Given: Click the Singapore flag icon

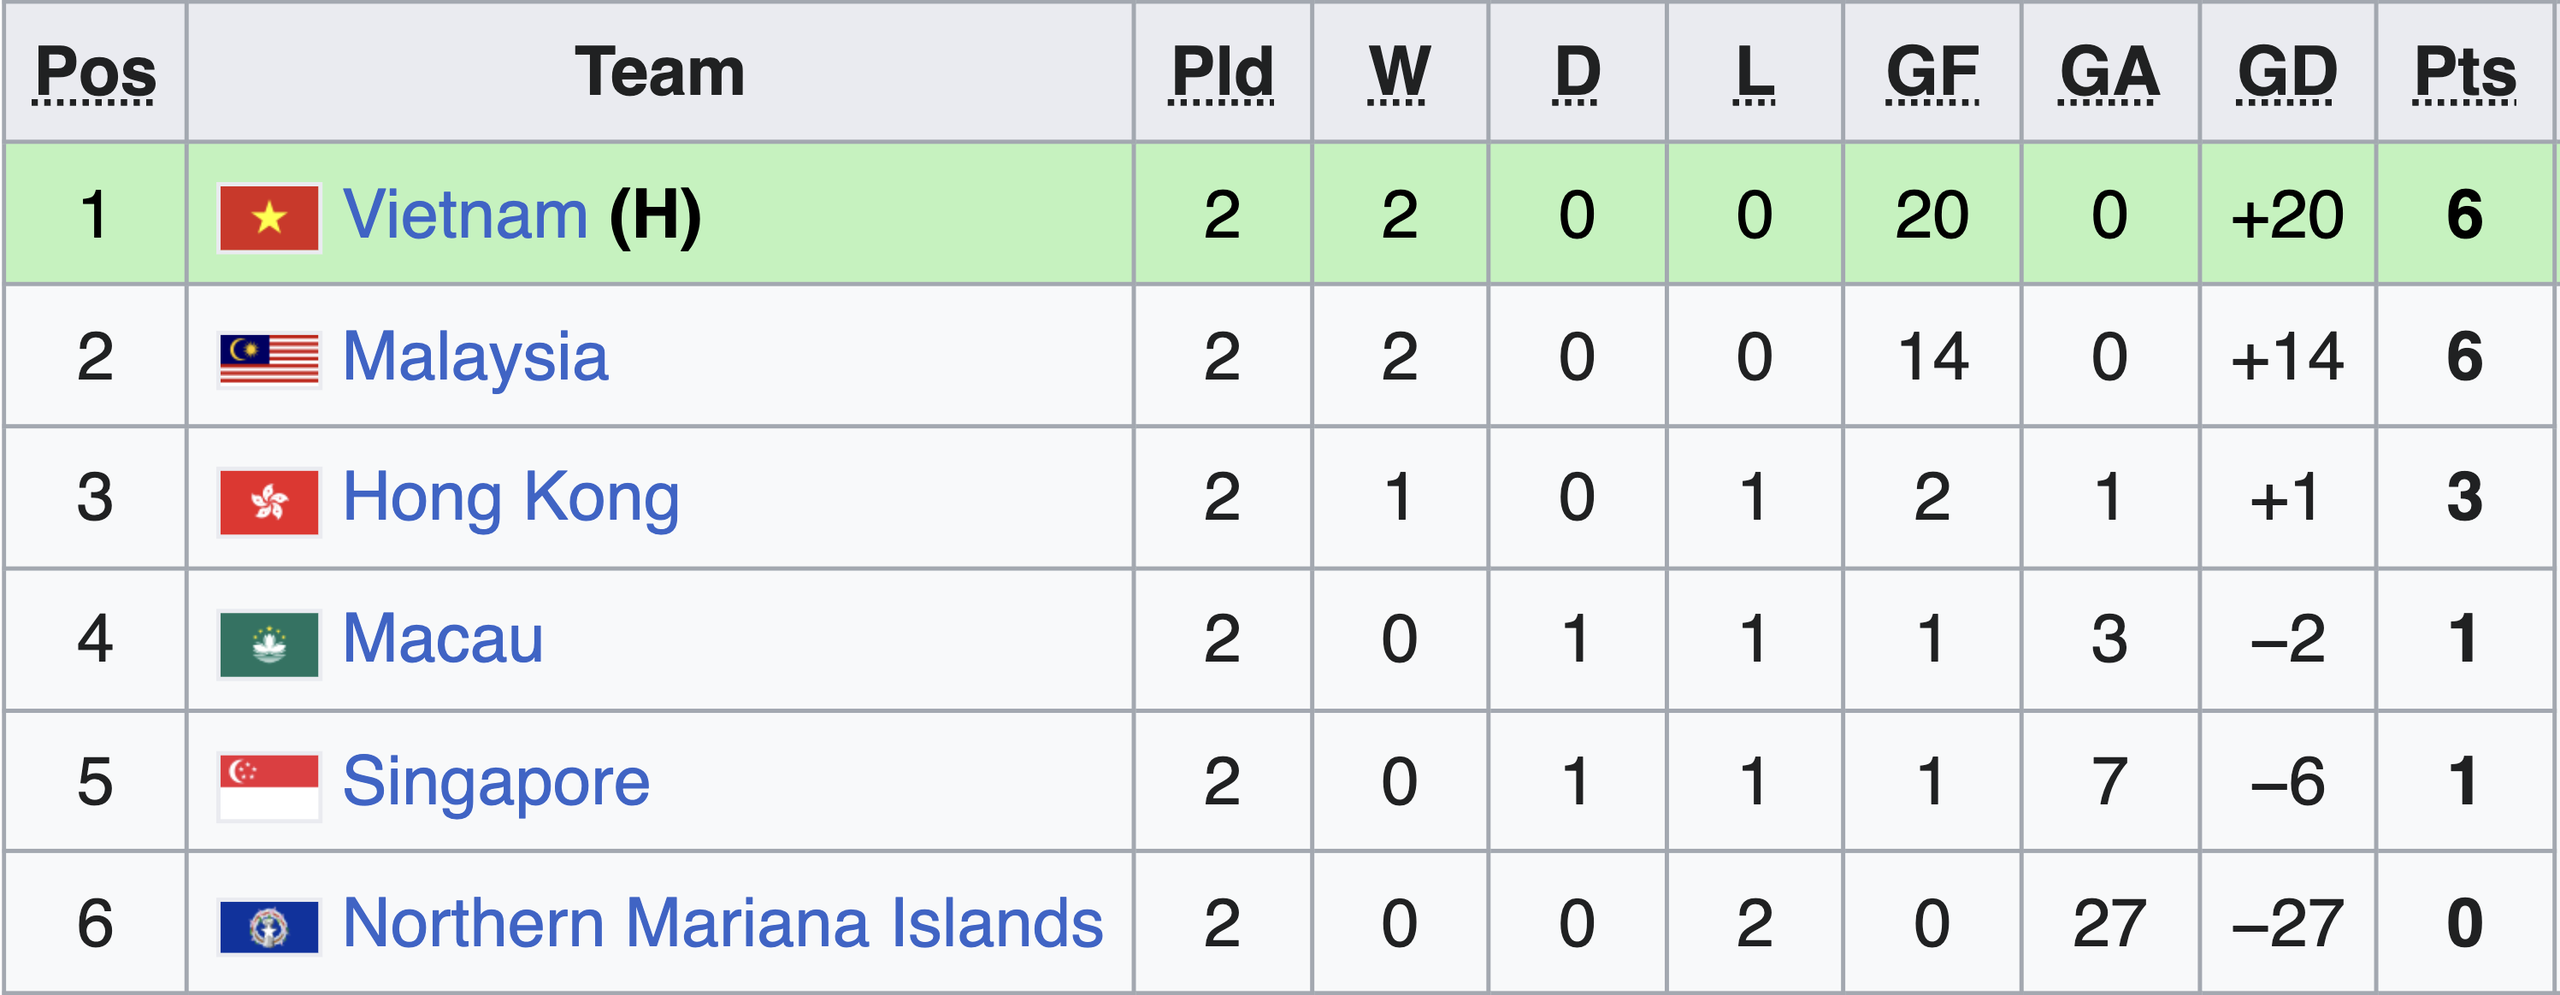Looking at the screenshot, I should 269,785.
